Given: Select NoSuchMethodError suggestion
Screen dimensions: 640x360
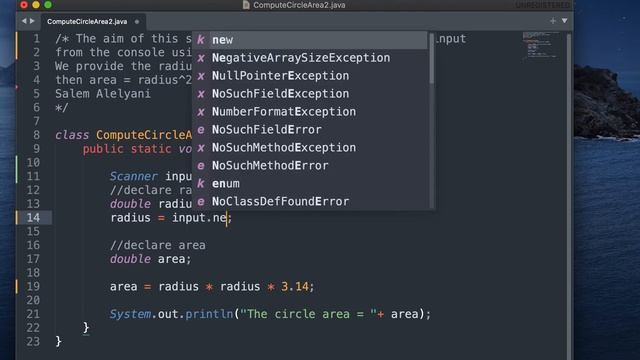Looking at the screenshot, I should tap(310, 166).
